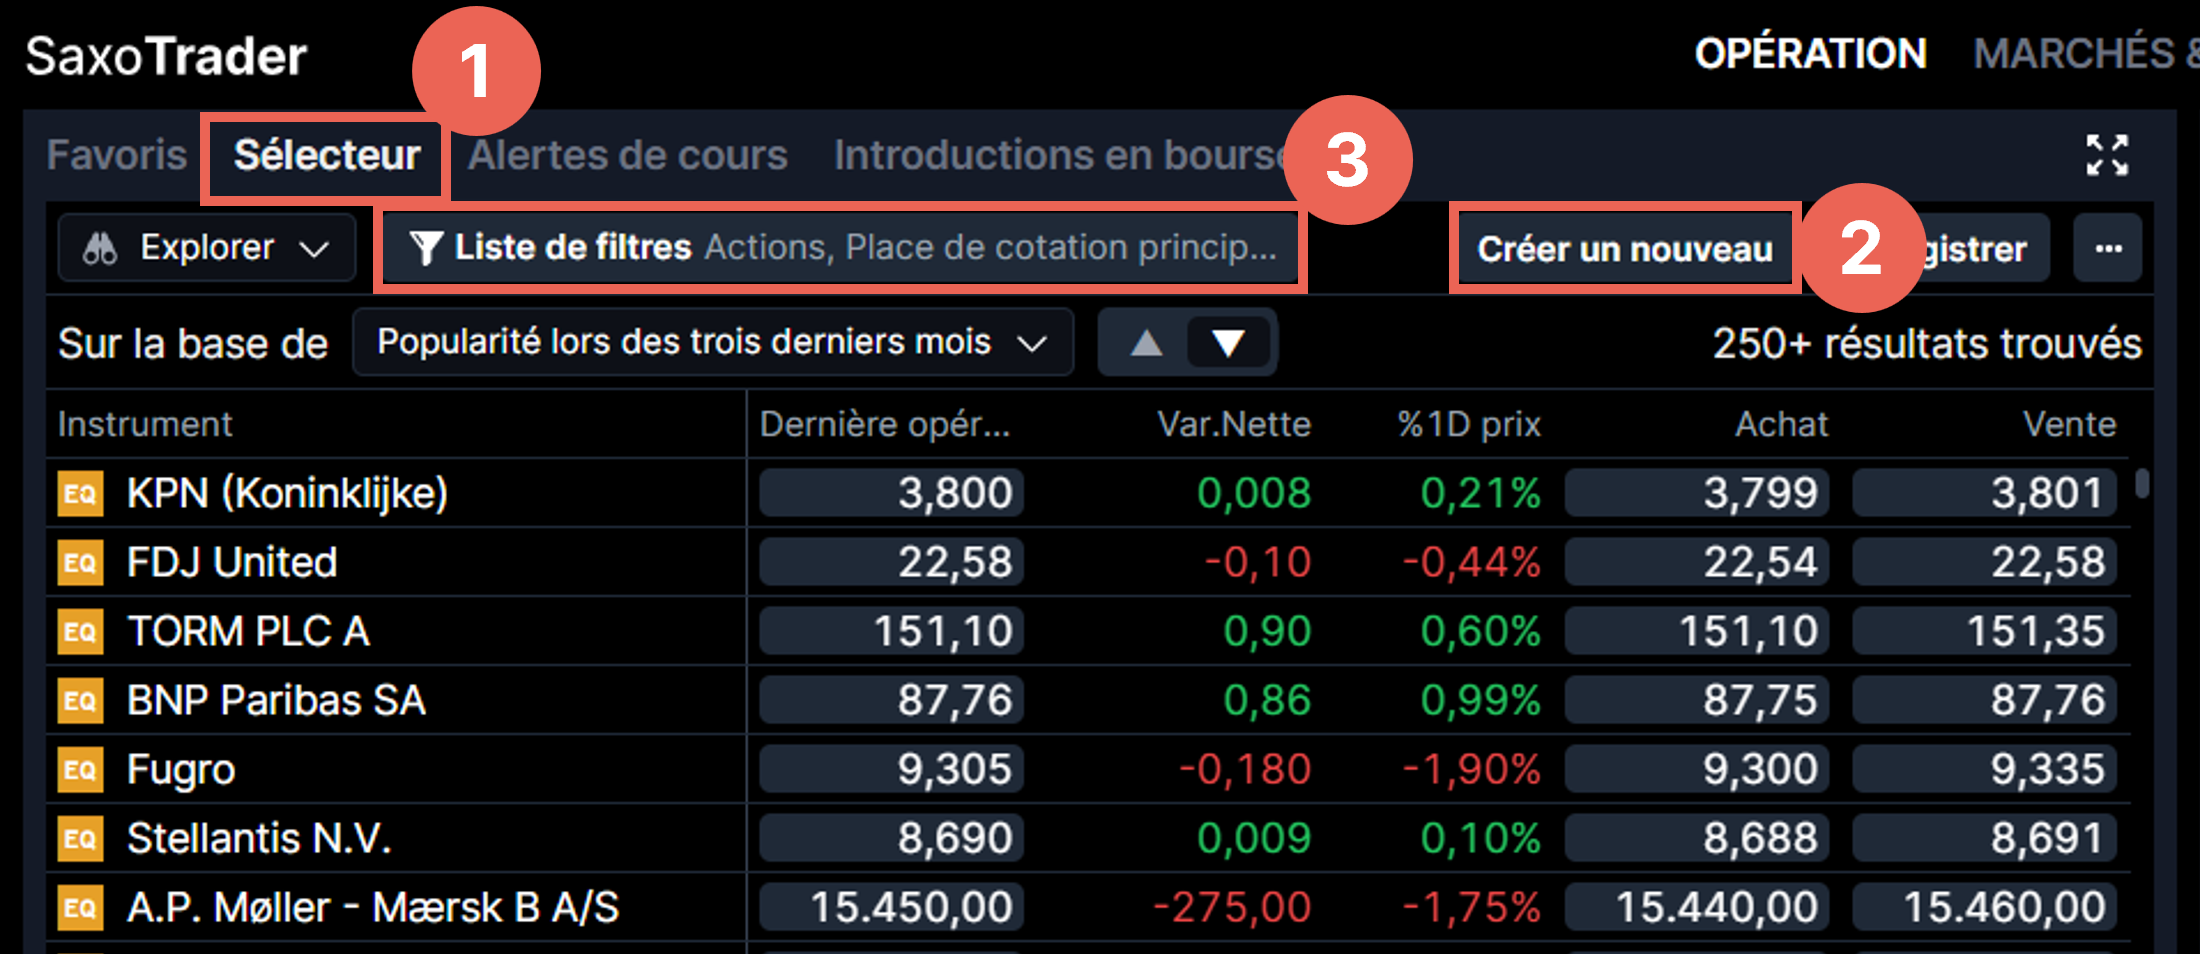
Task: Open the ellipsis more options menu
Action: coord(2108,248)
